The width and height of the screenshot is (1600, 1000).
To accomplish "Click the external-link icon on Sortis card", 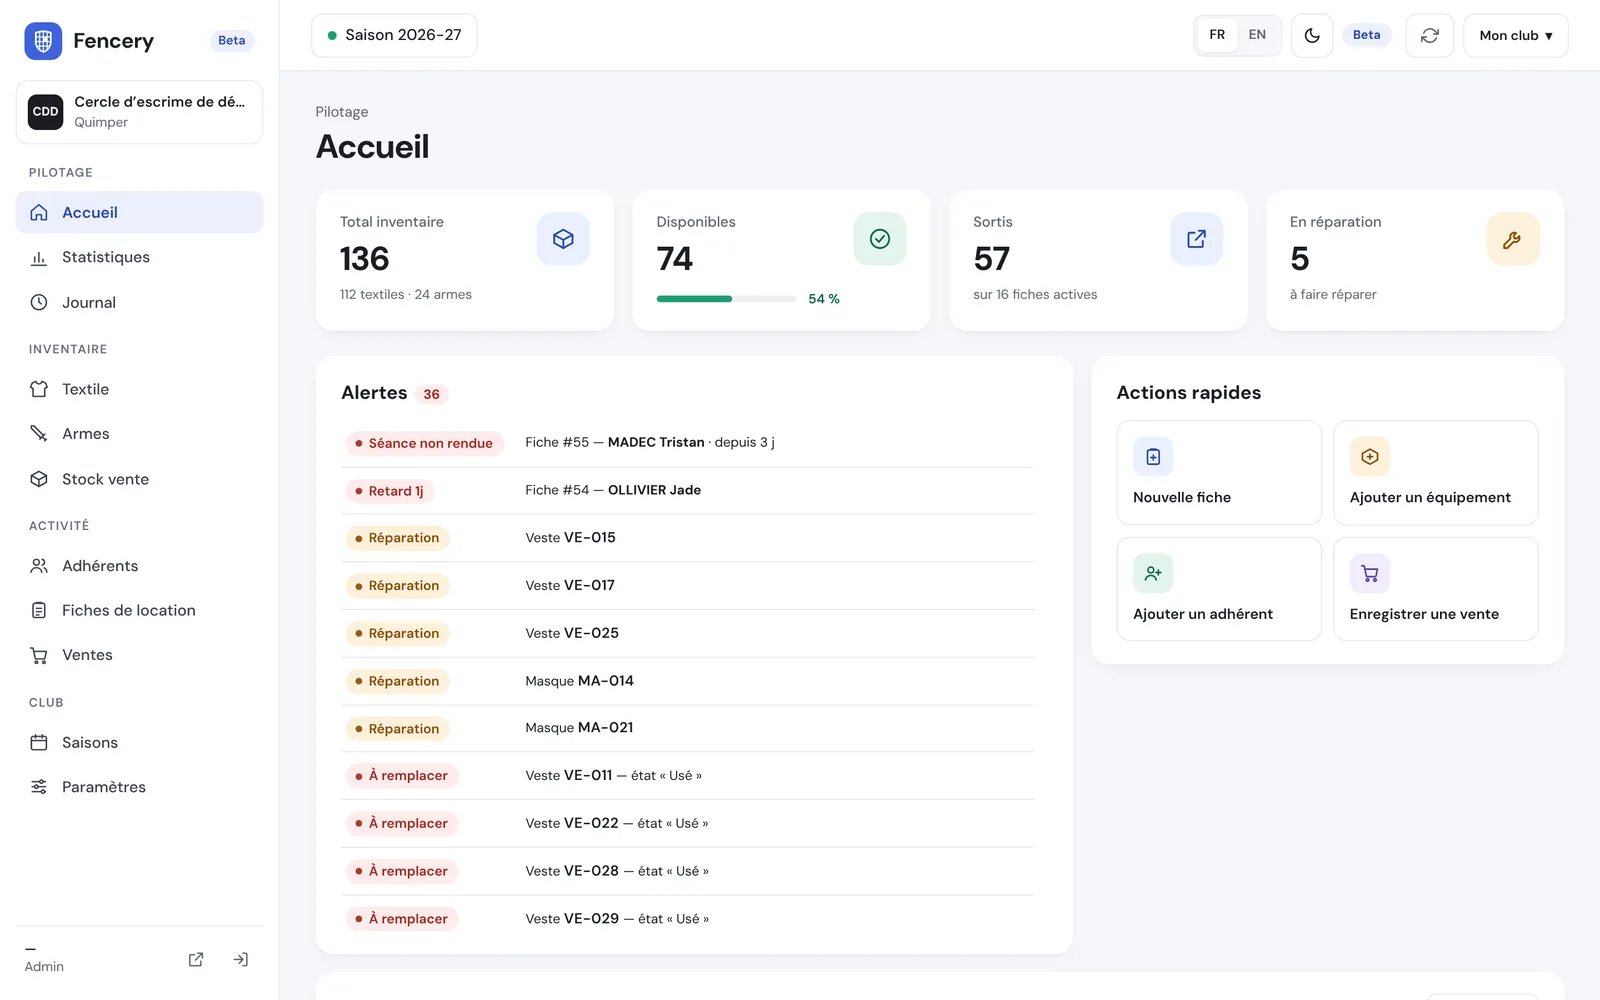I will pos(1196,239).
